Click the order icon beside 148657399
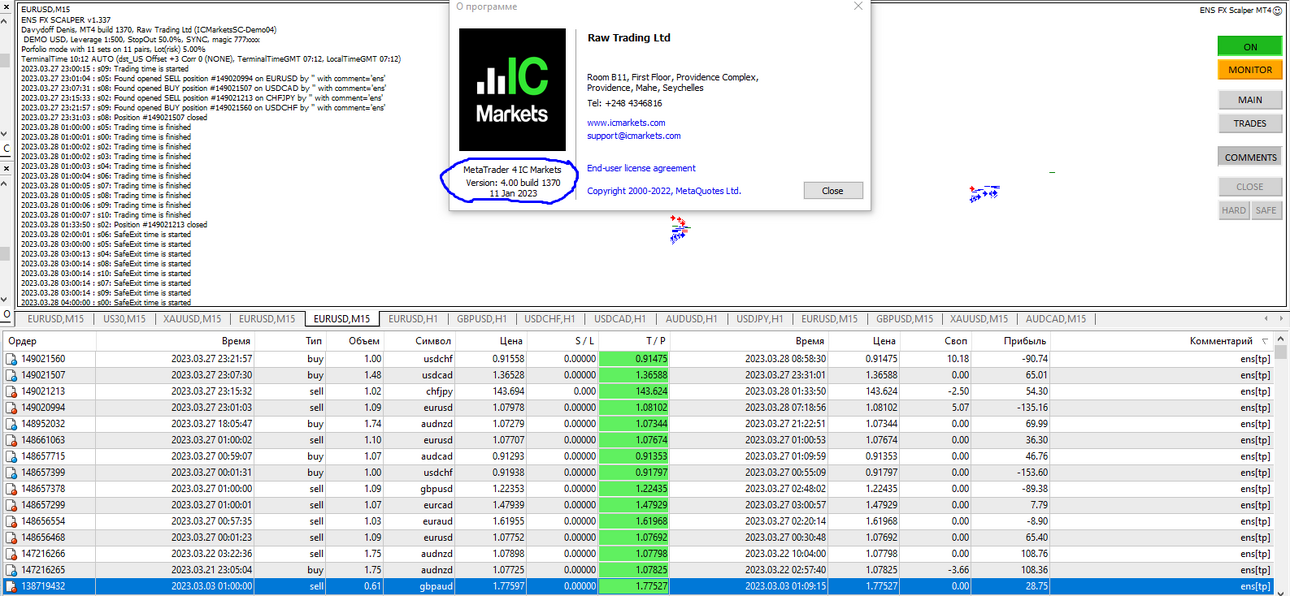 12,472
